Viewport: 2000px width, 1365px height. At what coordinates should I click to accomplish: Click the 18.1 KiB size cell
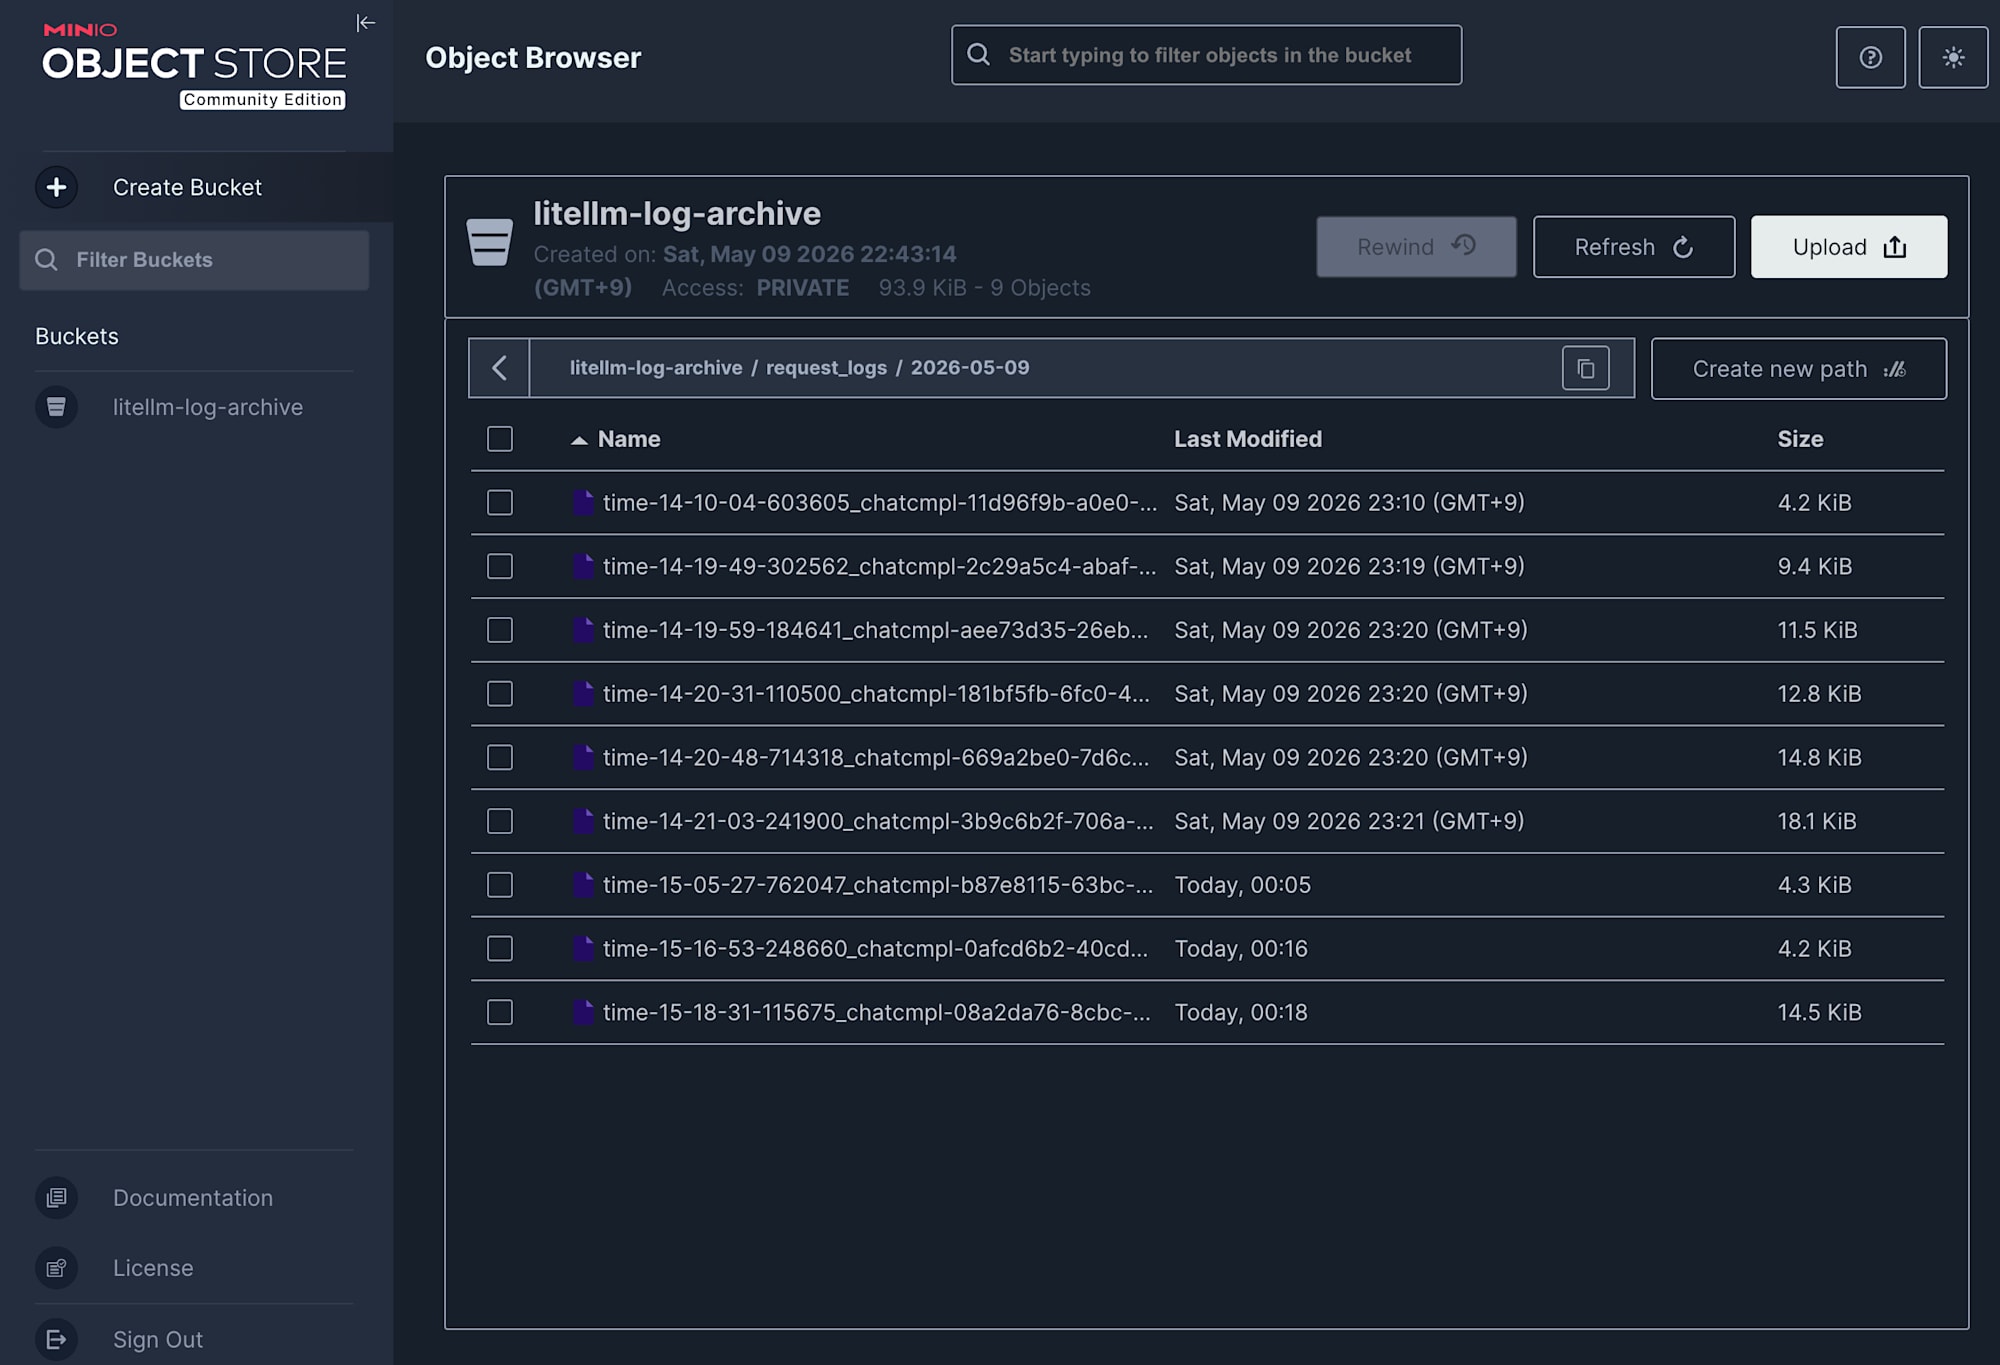click(x=1817, y=821)
